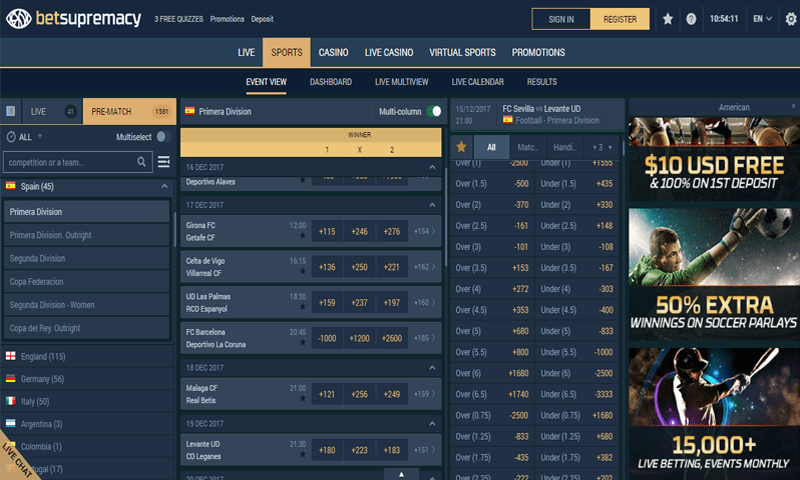Collapse the Spain (45) section
The height and width of the screenshot is (480, 800).
point(163,186)
